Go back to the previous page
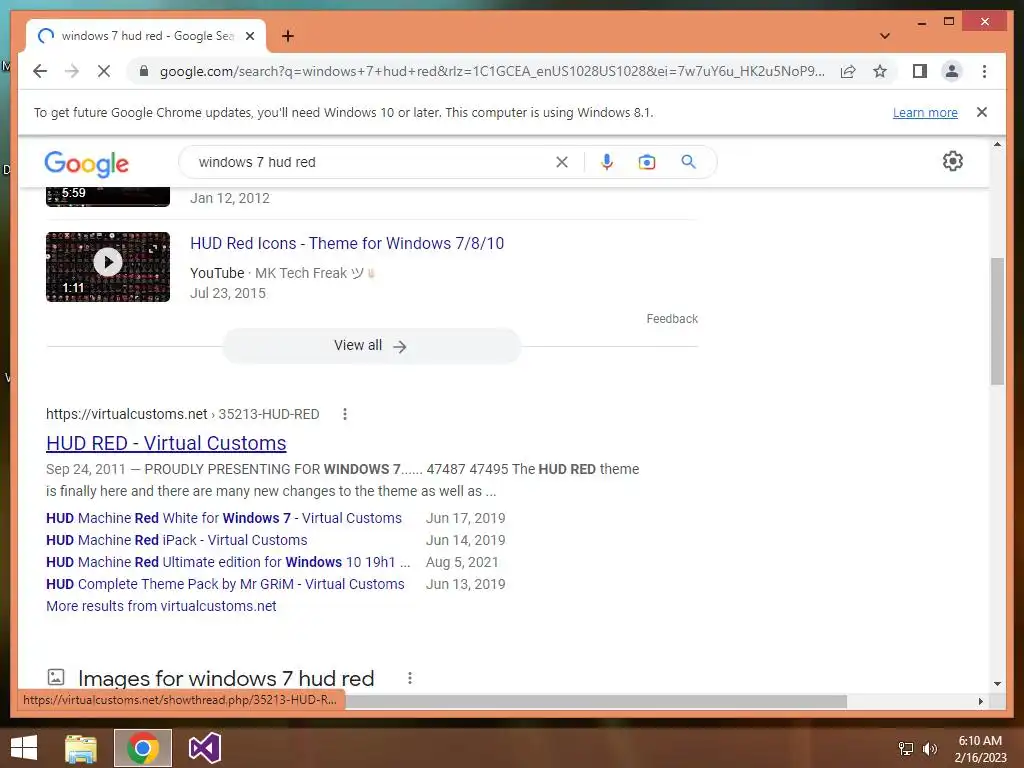Image resolution: width=1024 pixels, height=768 pixels. (x=40, y=71)
